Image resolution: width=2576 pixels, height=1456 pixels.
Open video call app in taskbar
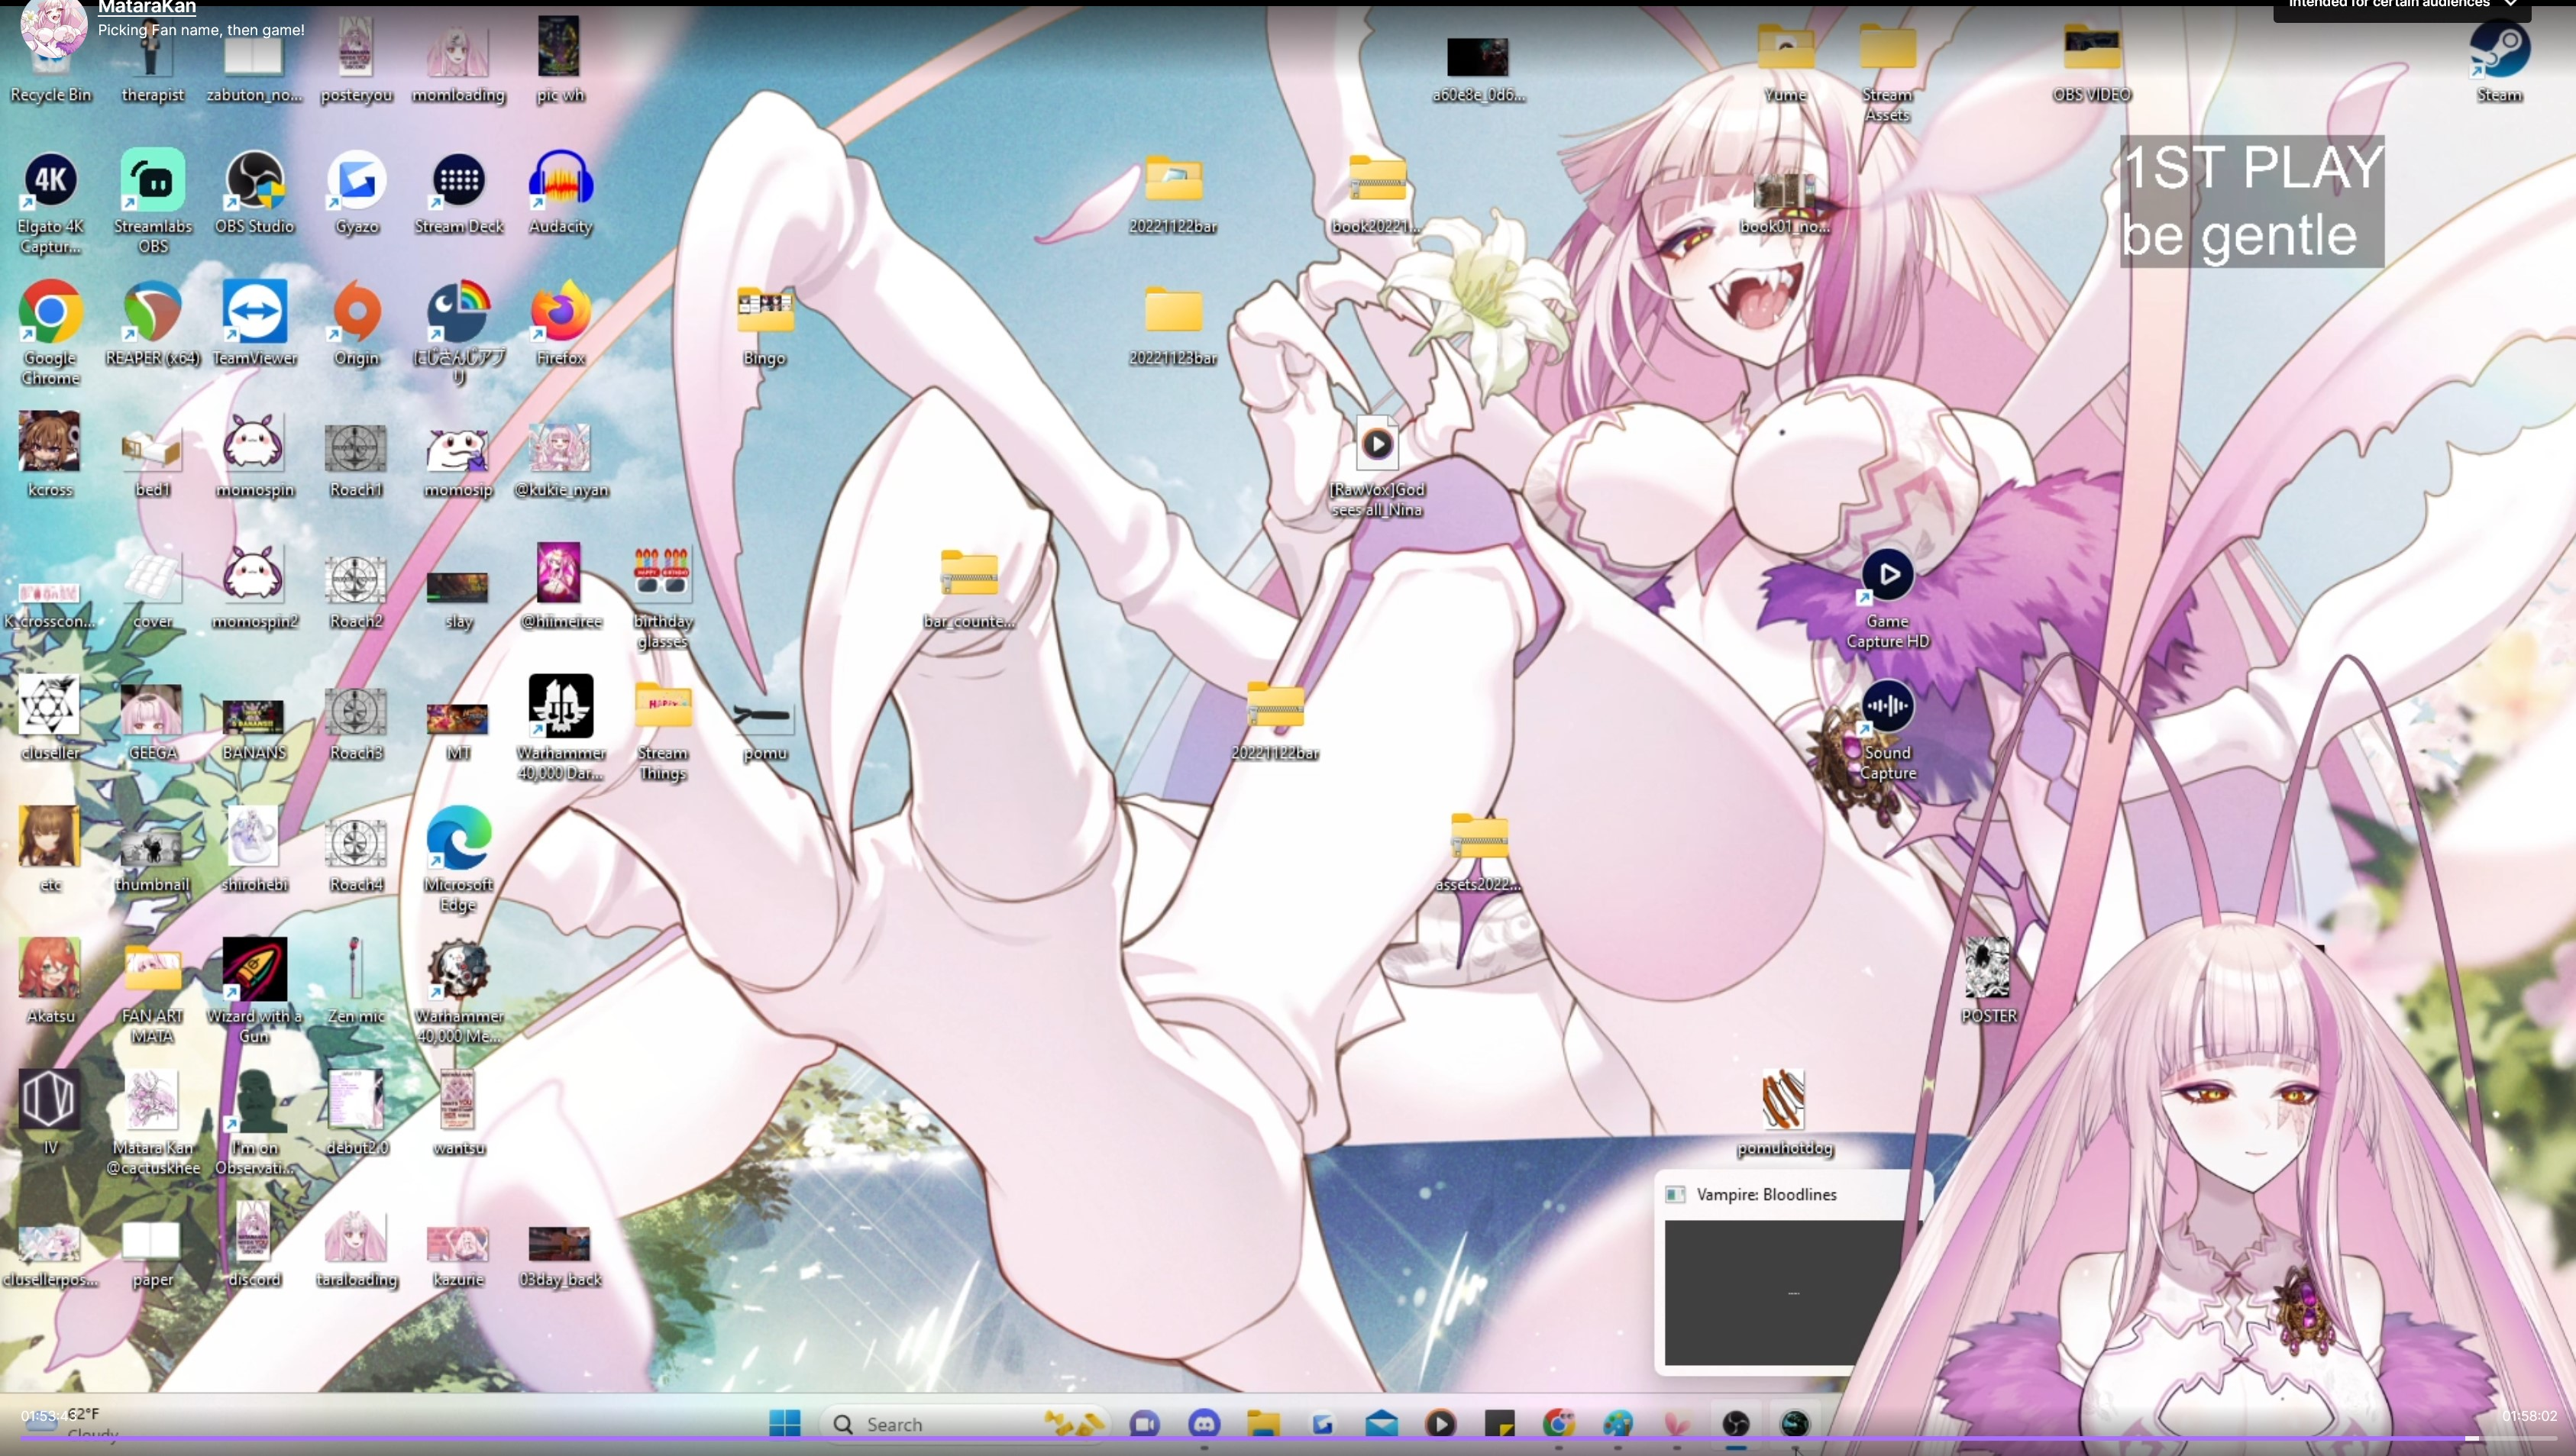1145,1423
